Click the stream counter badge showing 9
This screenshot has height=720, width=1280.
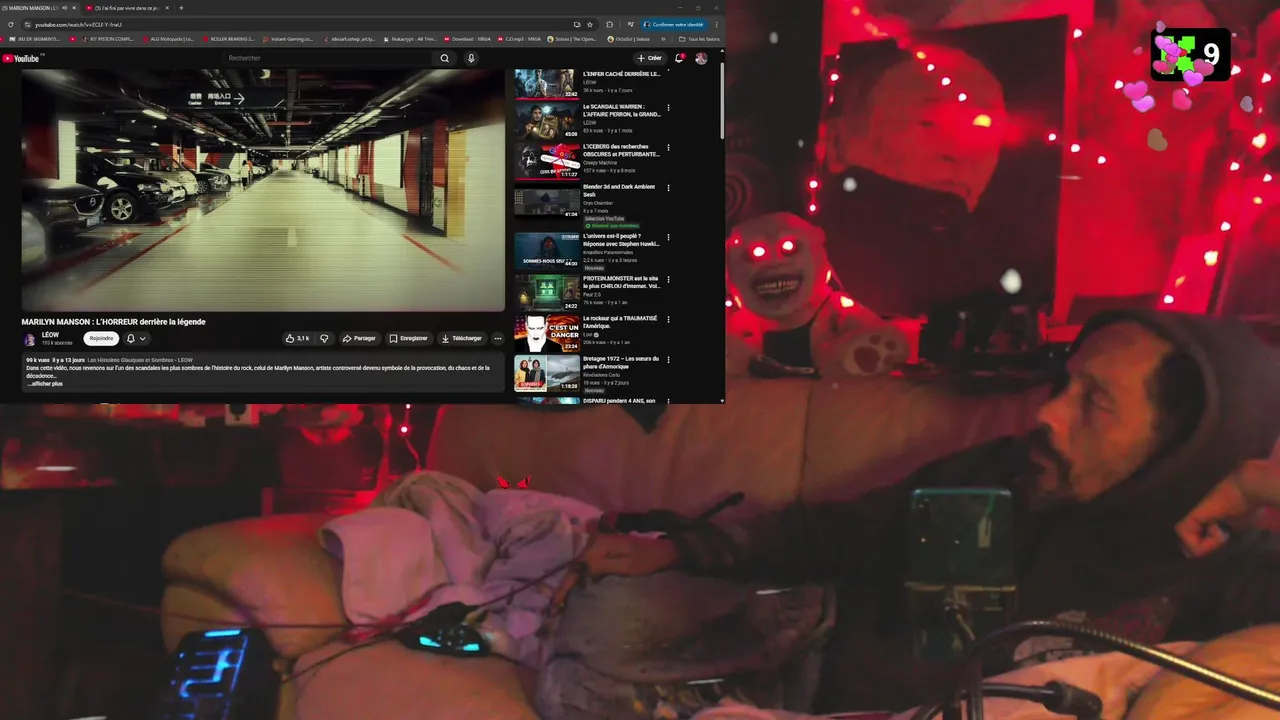point(1190,55)
